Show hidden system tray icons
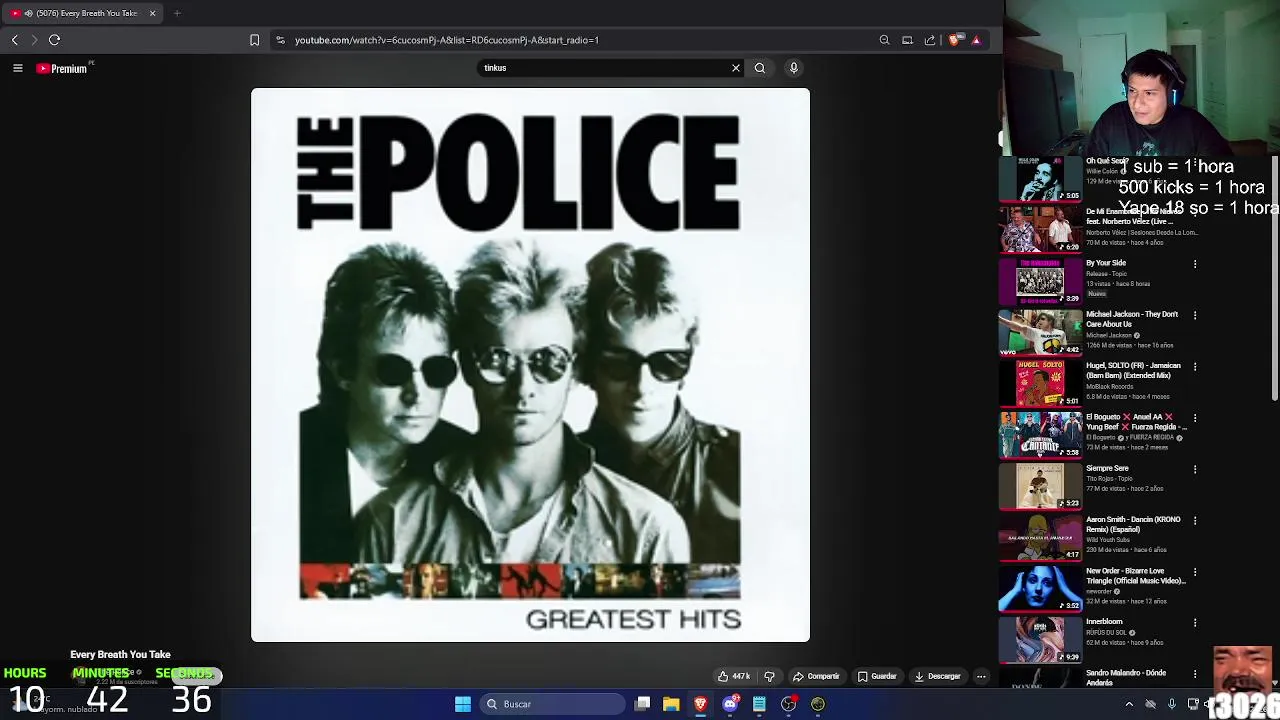The height and width of the screenshot is (720, 1280). tap(1129, 704)
